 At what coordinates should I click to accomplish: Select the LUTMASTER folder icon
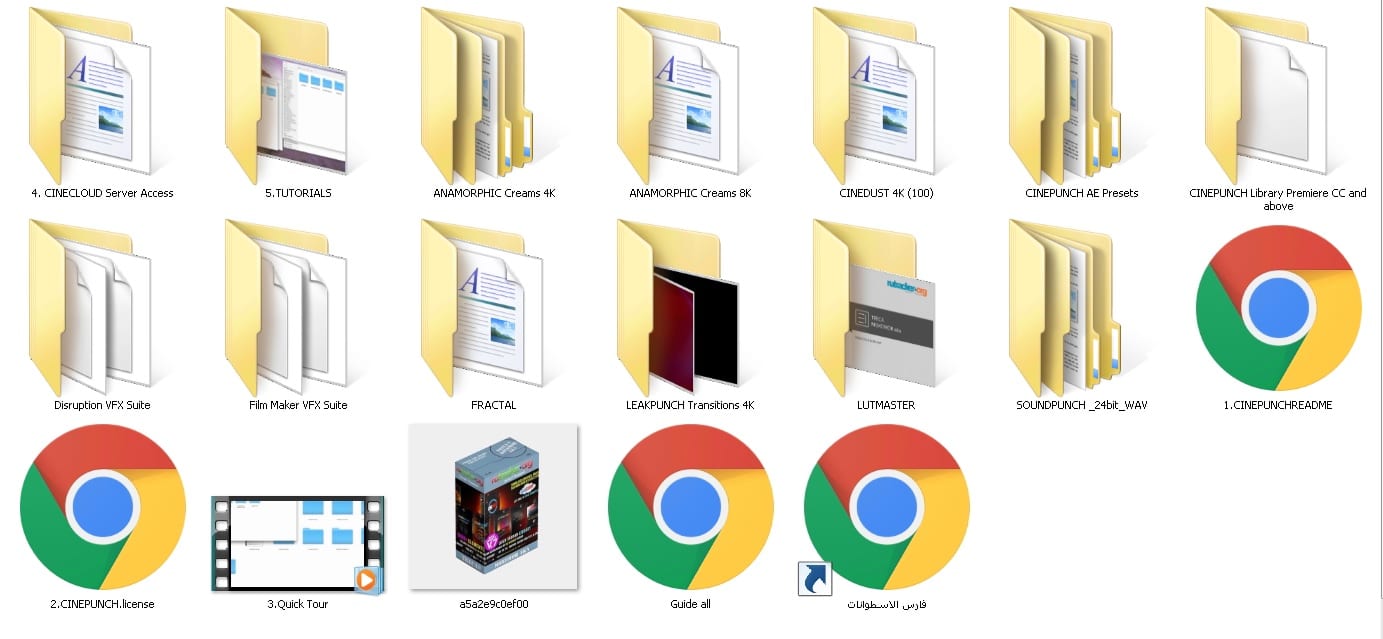point(874,307)
